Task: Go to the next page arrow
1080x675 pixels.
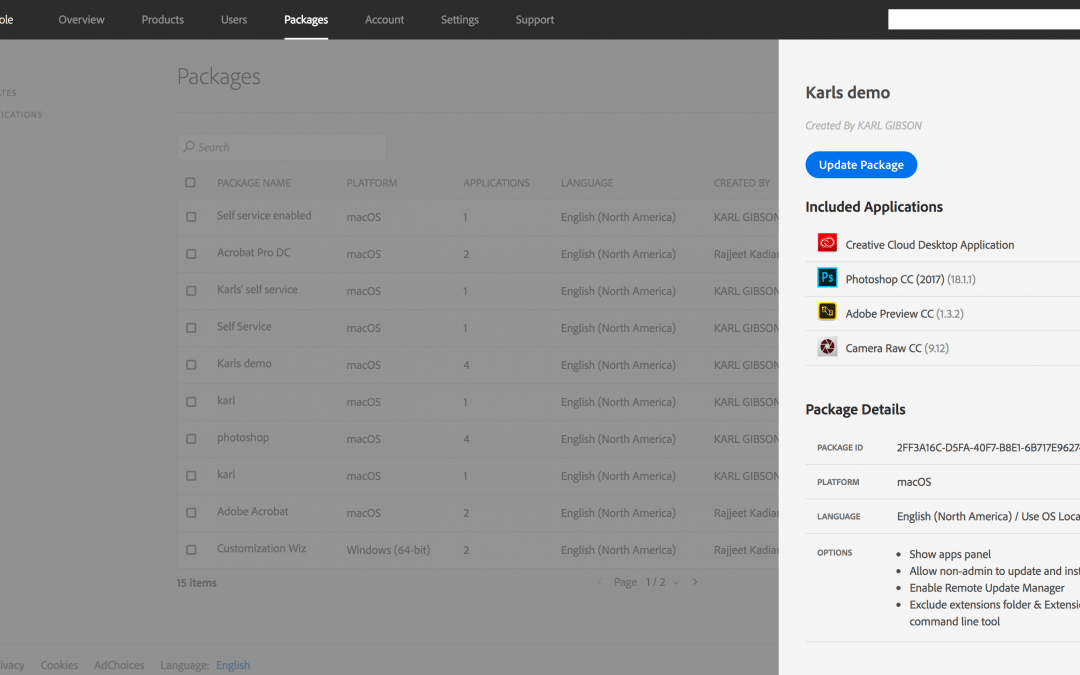Action: click(x=695, y=582)
